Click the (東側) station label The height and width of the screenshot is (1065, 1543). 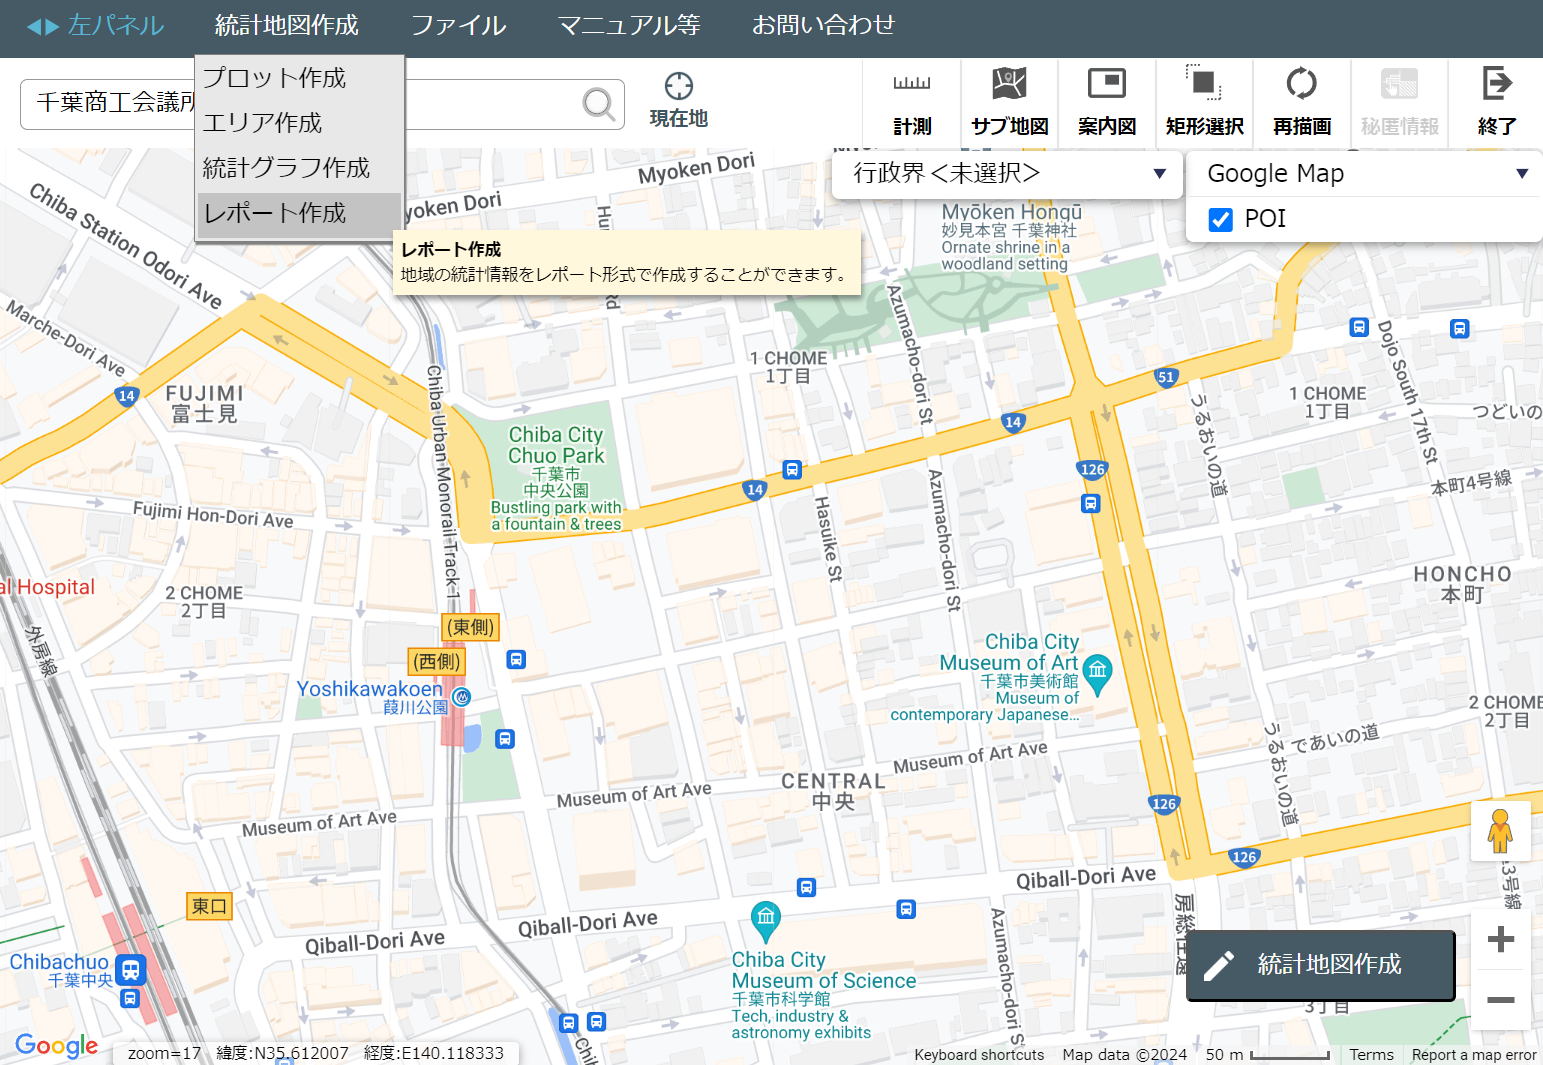[x=470, y=627]
